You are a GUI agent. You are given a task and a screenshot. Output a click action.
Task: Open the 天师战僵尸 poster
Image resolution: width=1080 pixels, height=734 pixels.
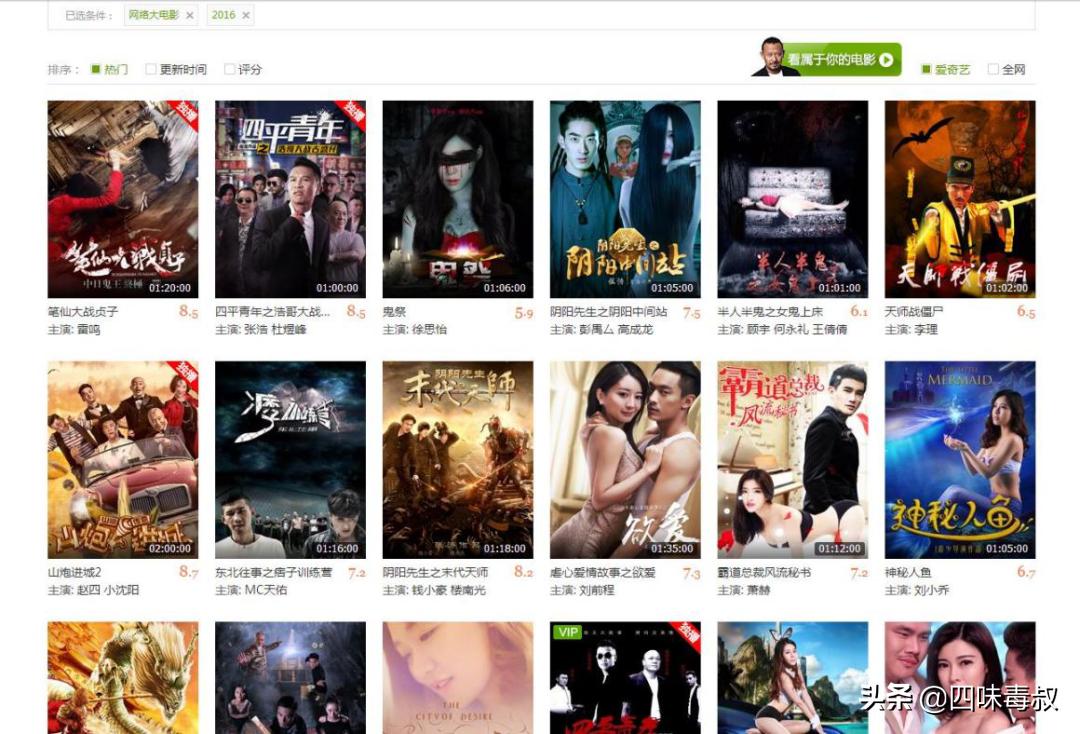[959, 199]
